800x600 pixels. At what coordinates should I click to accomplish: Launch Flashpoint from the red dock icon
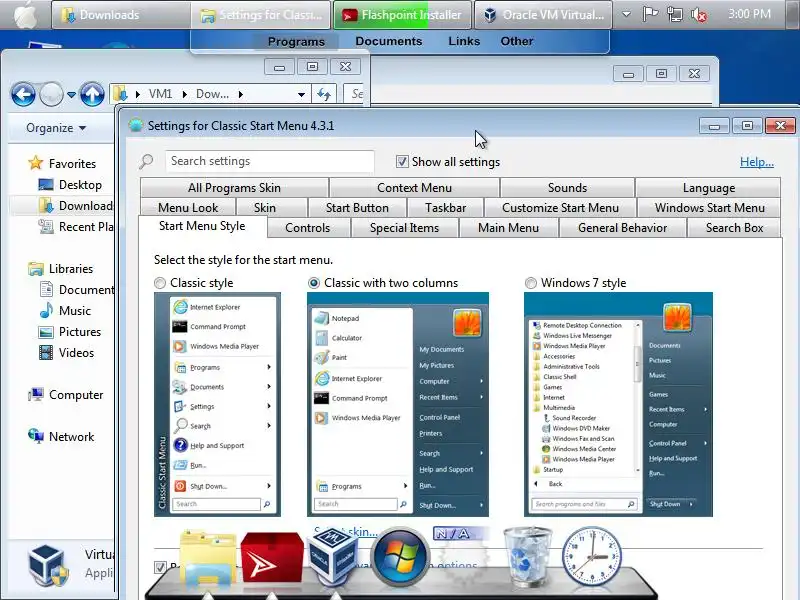(x=272, y=557)
